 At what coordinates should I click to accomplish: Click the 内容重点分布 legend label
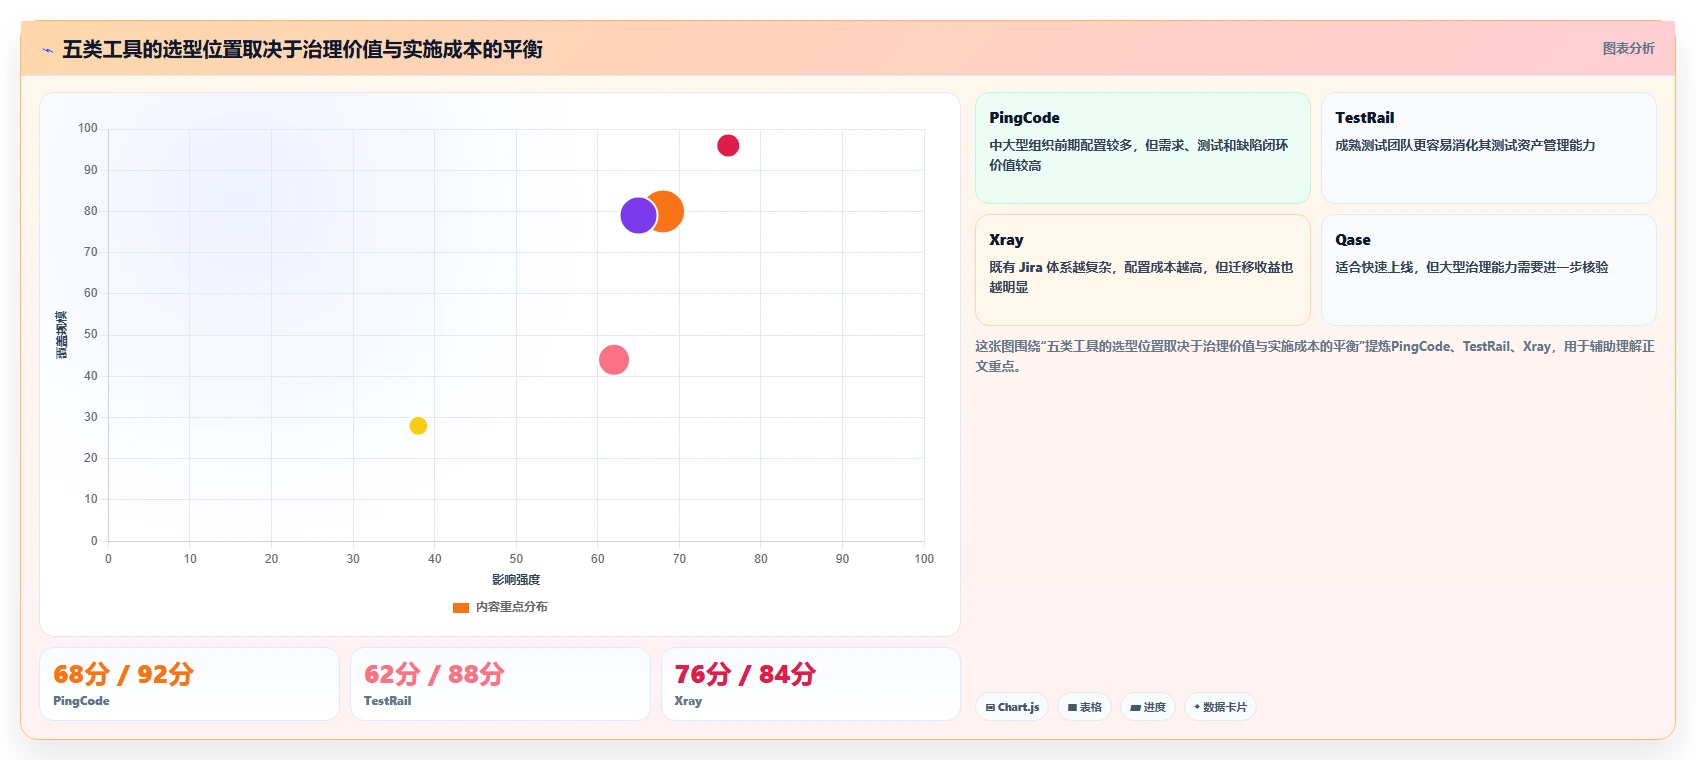511,607
